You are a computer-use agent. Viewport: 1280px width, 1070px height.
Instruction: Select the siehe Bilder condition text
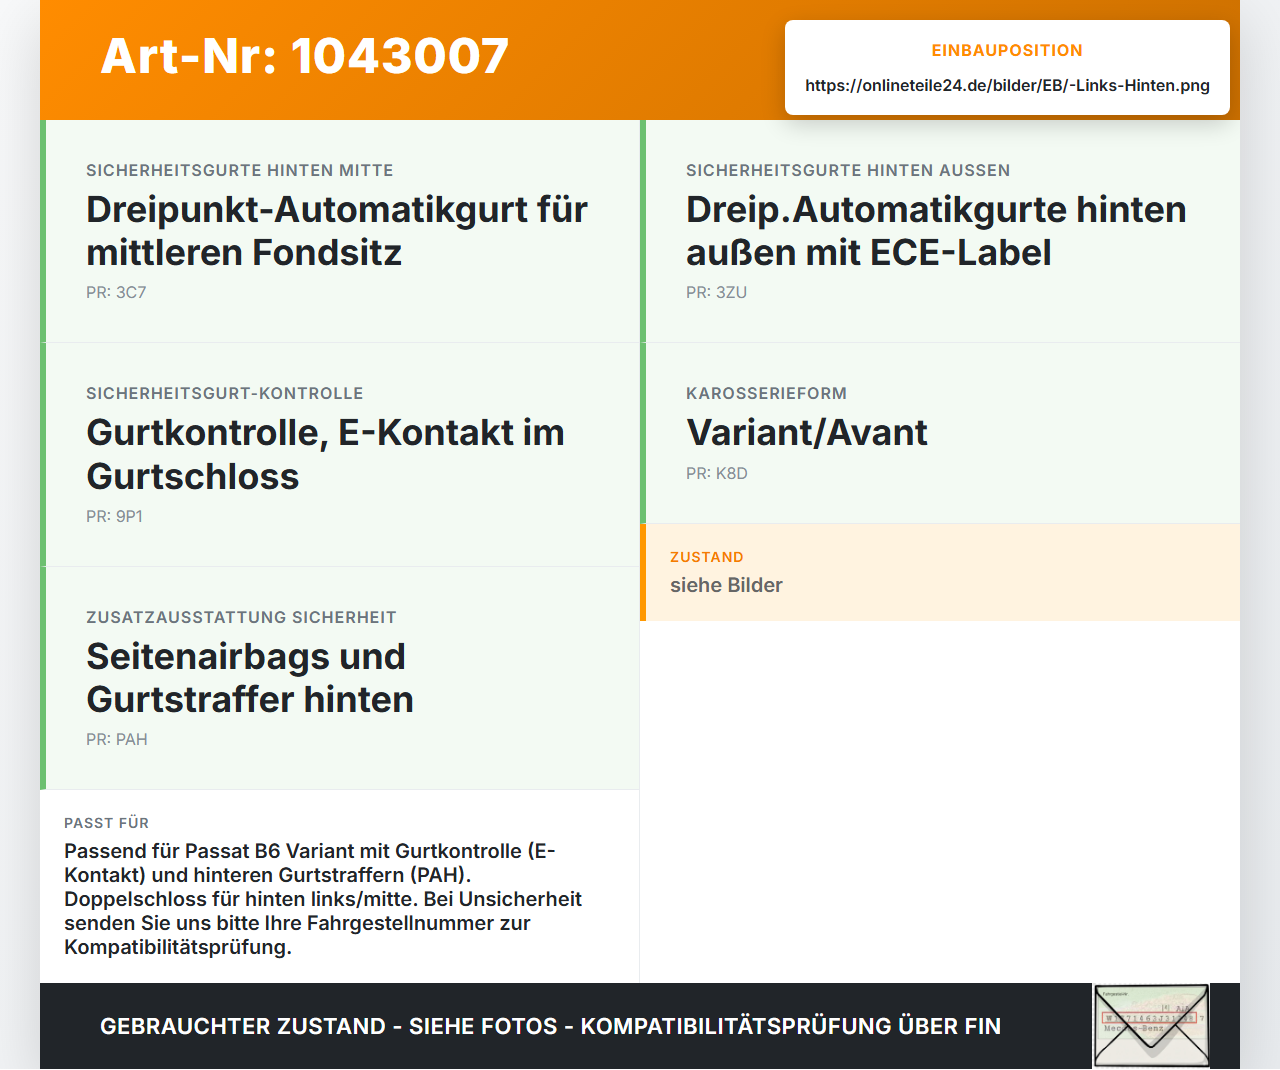click(726, 585)
